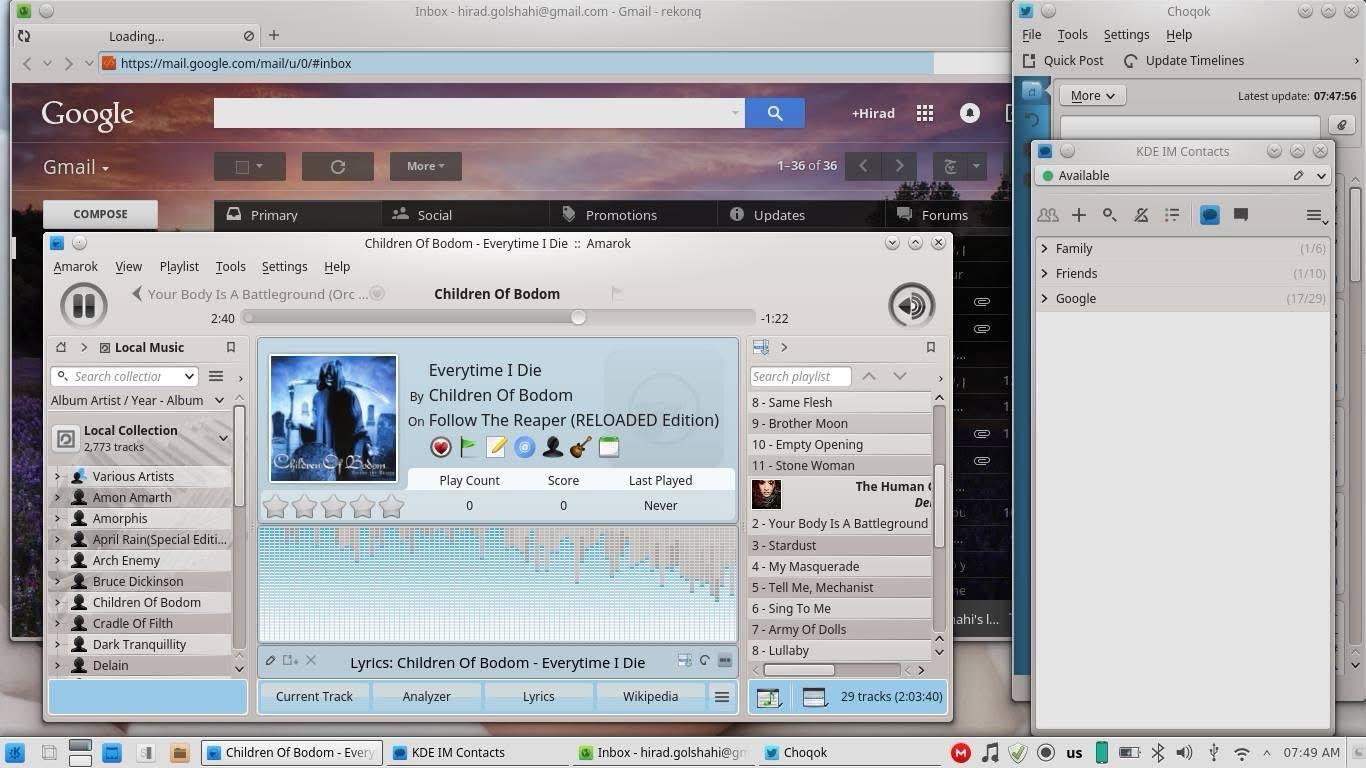This screenshot has height=768, width=1366.
Task: Click the Gmail COMPOSE button
Action: click(x=100, y=214)
